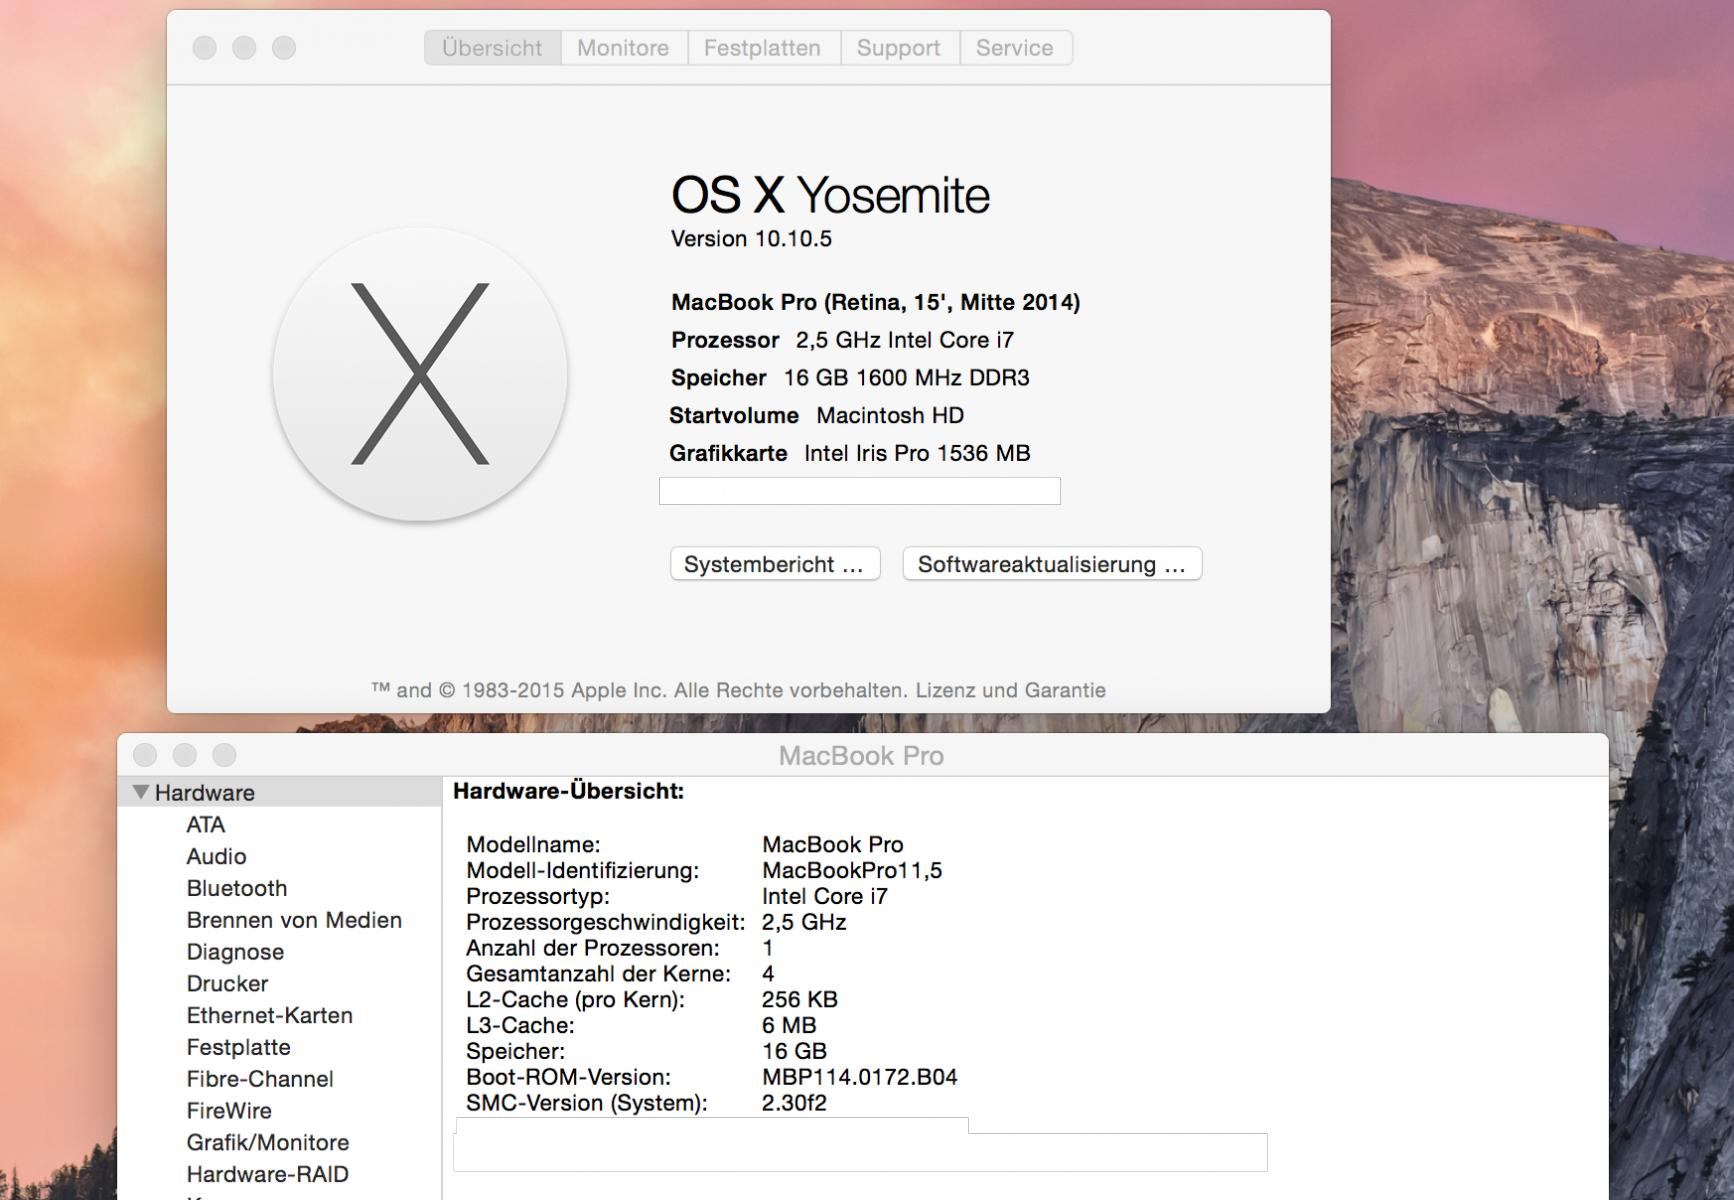
Task: Open the Monitore tab
Action: tap(623, 48)
